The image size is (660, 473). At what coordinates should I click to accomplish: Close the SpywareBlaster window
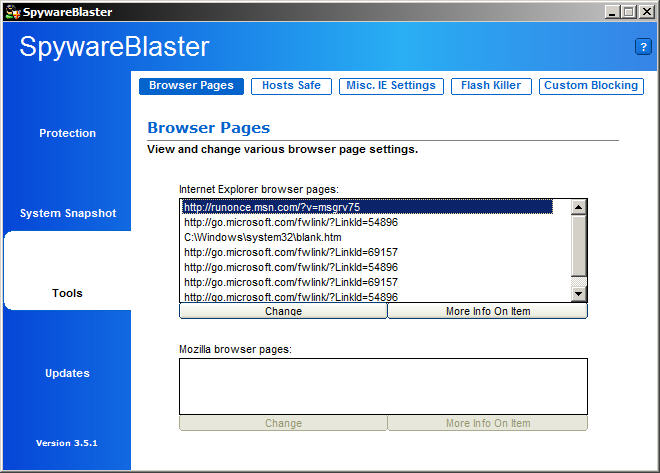point(646,12)
